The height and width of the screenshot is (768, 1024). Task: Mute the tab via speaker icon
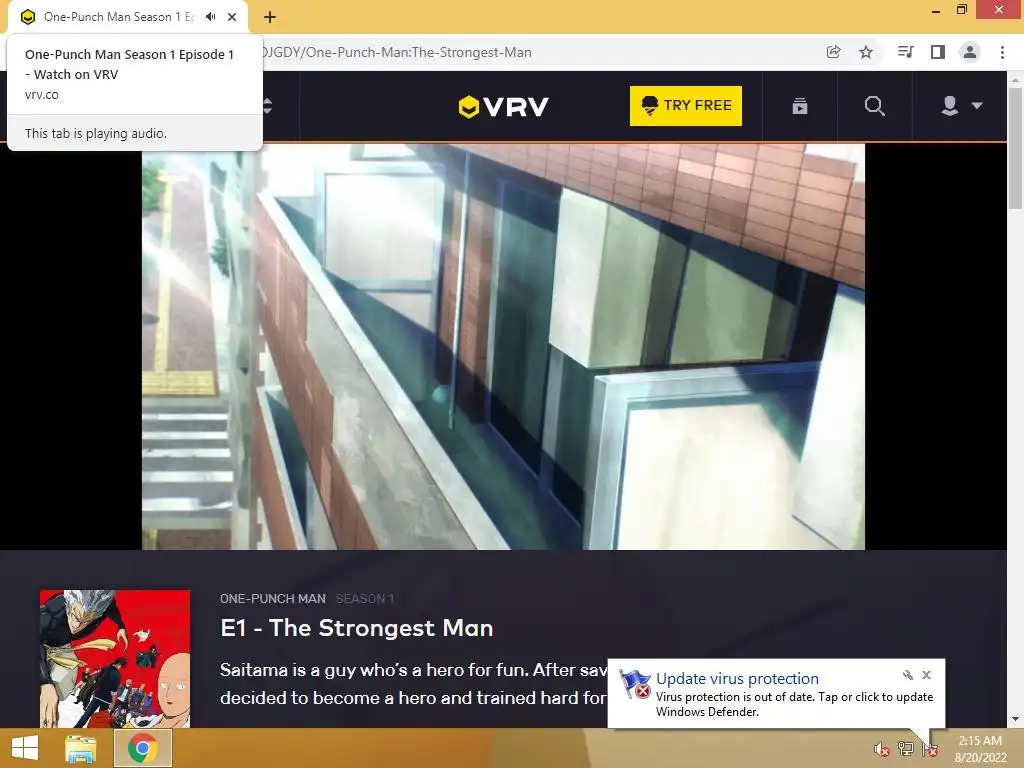pos(210,17)
